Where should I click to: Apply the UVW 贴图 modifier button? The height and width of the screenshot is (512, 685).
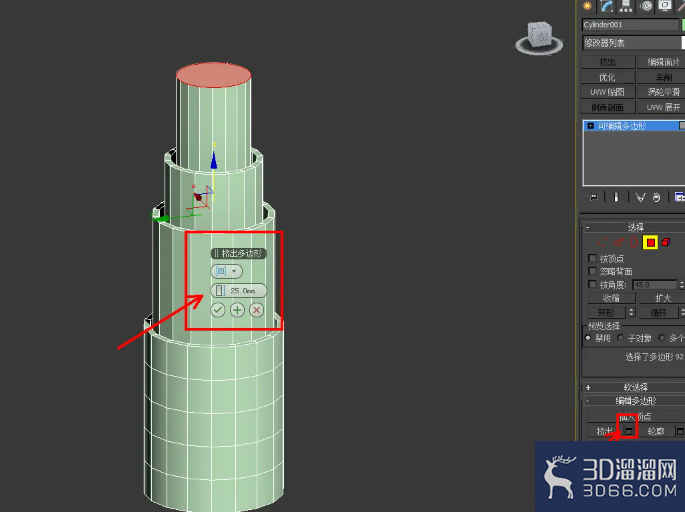[x=608, y=92]
